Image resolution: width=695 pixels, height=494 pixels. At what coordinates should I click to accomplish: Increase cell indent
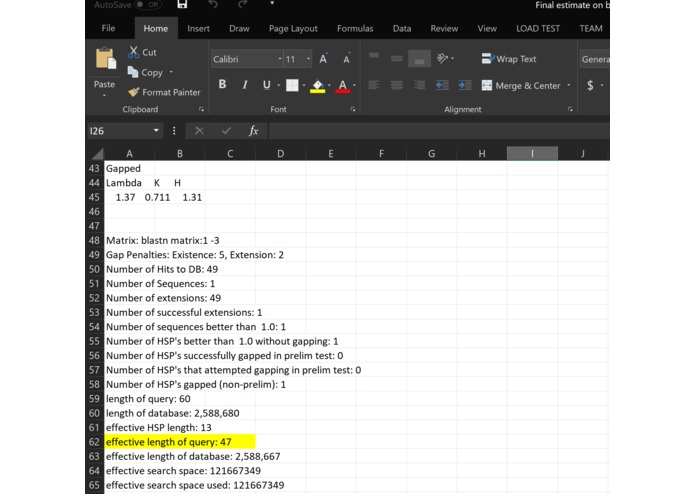pos(465,85)
